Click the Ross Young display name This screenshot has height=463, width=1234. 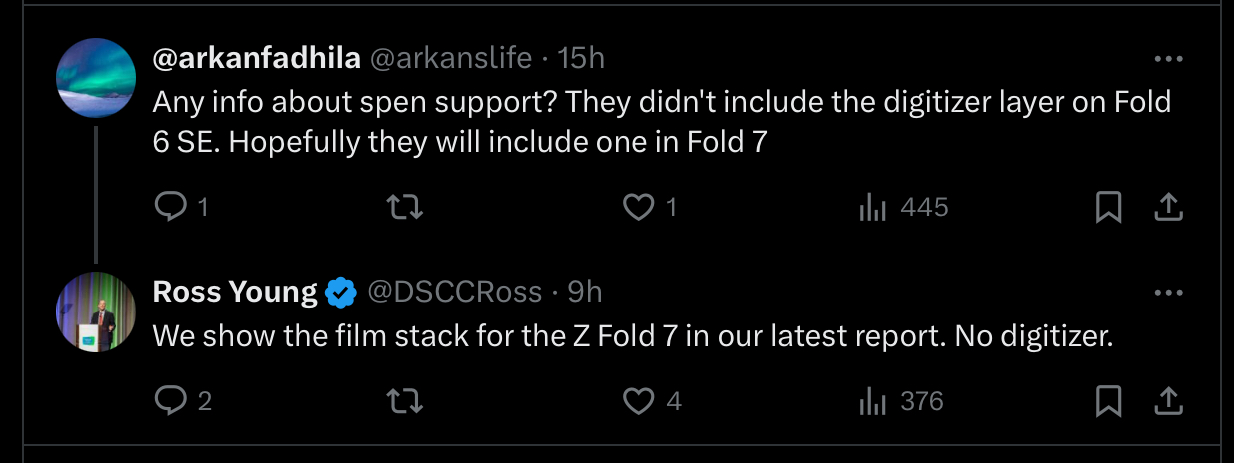(x=235, y=293)
